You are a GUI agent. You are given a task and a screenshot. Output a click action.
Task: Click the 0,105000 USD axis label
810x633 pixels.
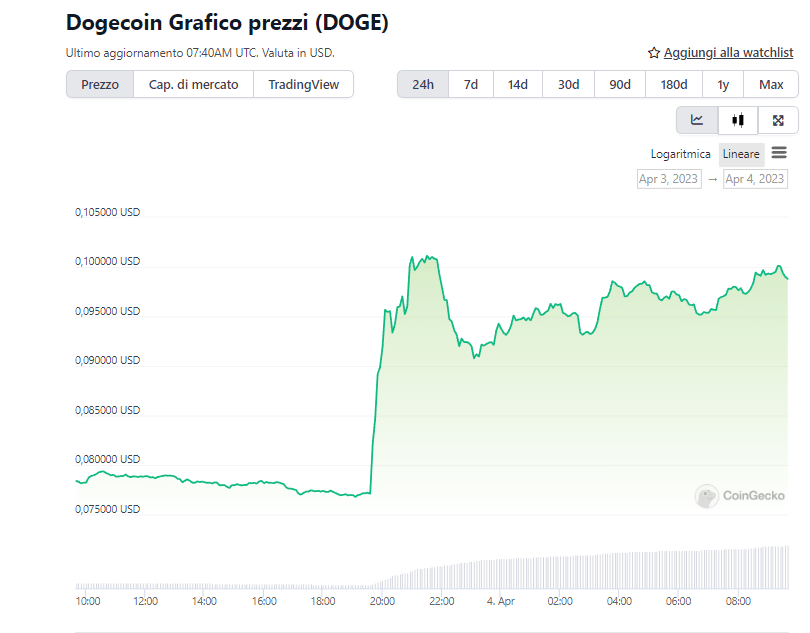tap(107, 212)
